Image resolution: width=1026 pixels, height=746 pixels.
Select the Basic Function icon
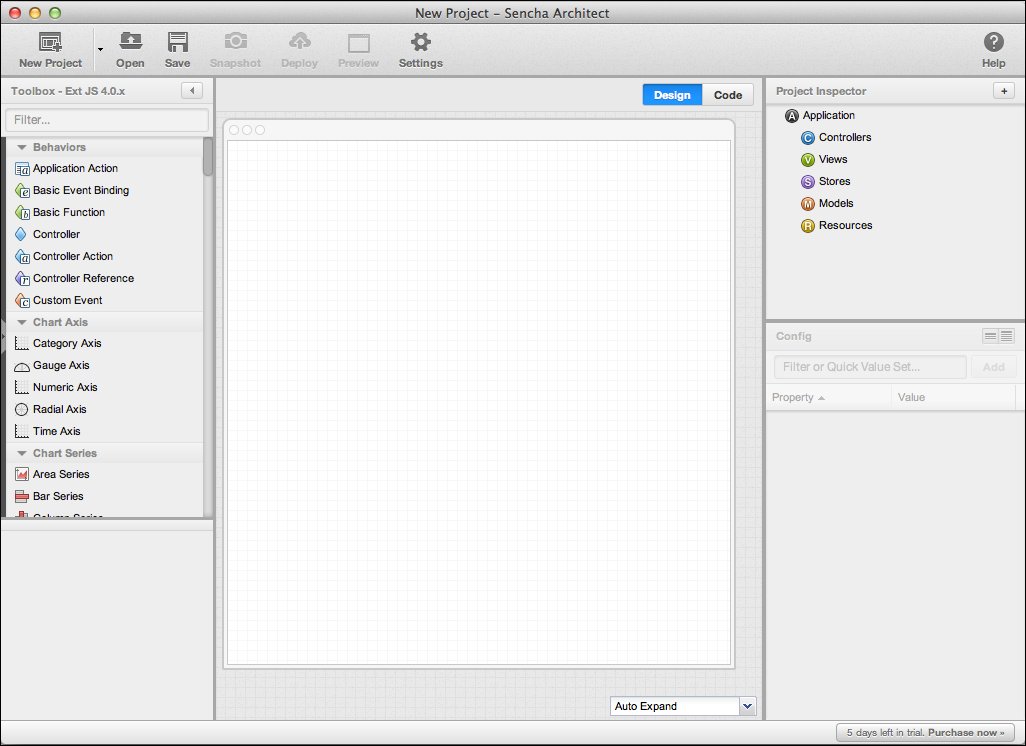click(22, 213)
